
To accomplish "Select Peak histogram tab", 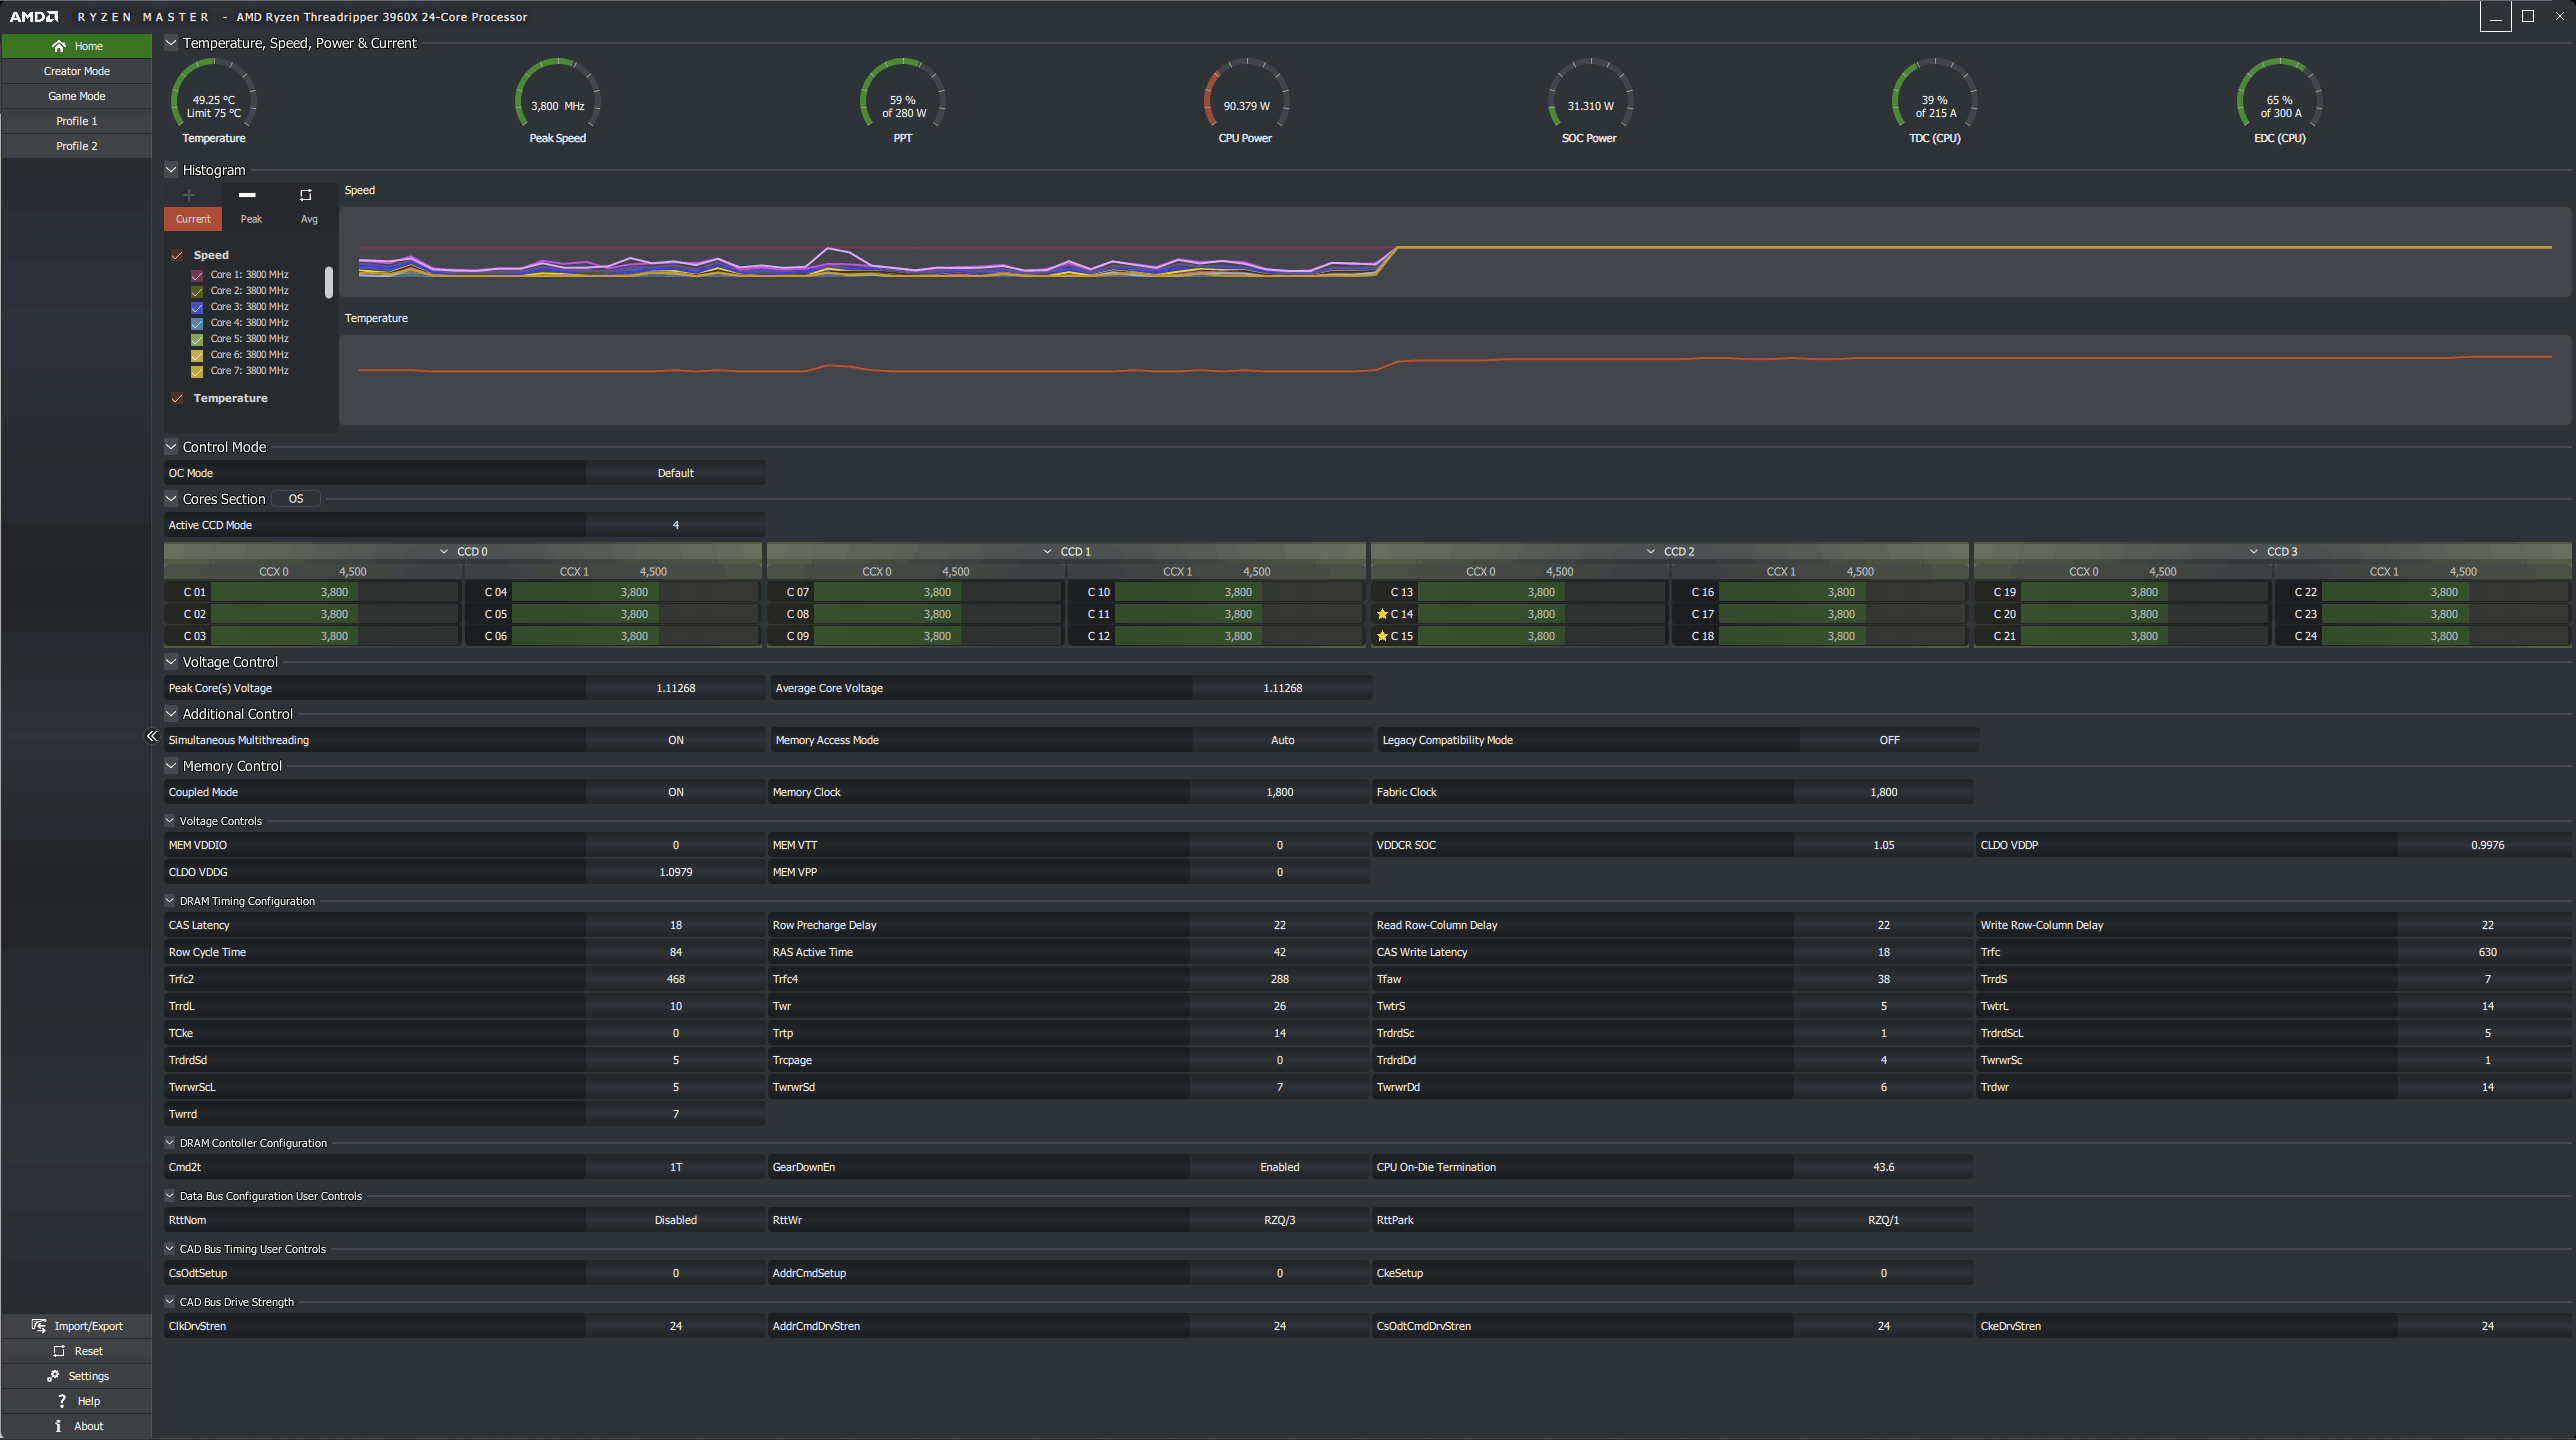I will 251,218.
